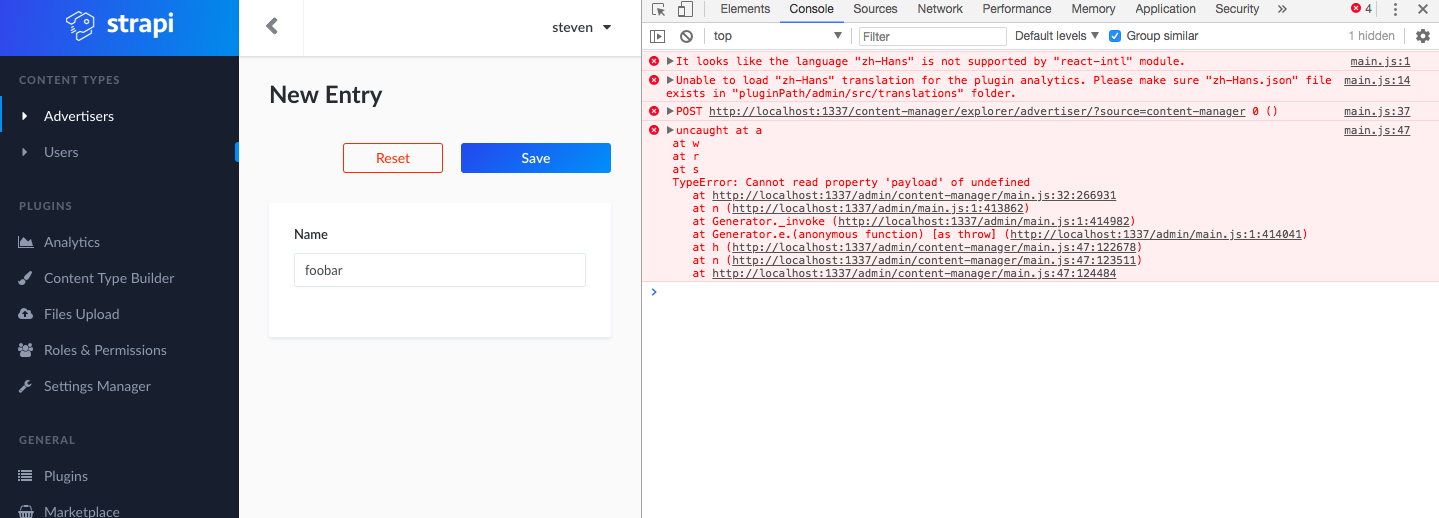
Task: Open the top JavaScript context dropdown
Action: [x=776, y=36]
